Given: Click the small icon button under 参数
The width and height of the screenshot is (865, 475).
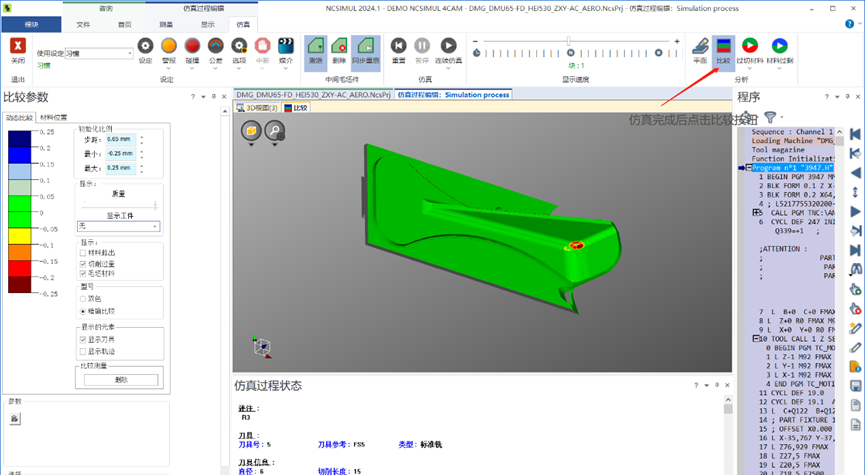Looking at the screenshot, I should point(14,418).
